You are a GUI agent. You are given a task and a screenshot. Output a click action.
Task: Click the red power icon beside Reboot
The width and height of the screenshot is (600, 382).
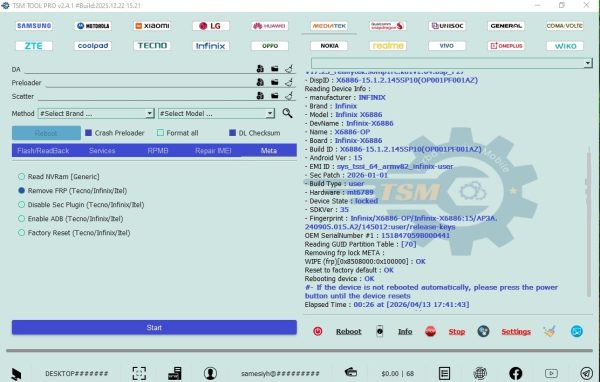318,331
